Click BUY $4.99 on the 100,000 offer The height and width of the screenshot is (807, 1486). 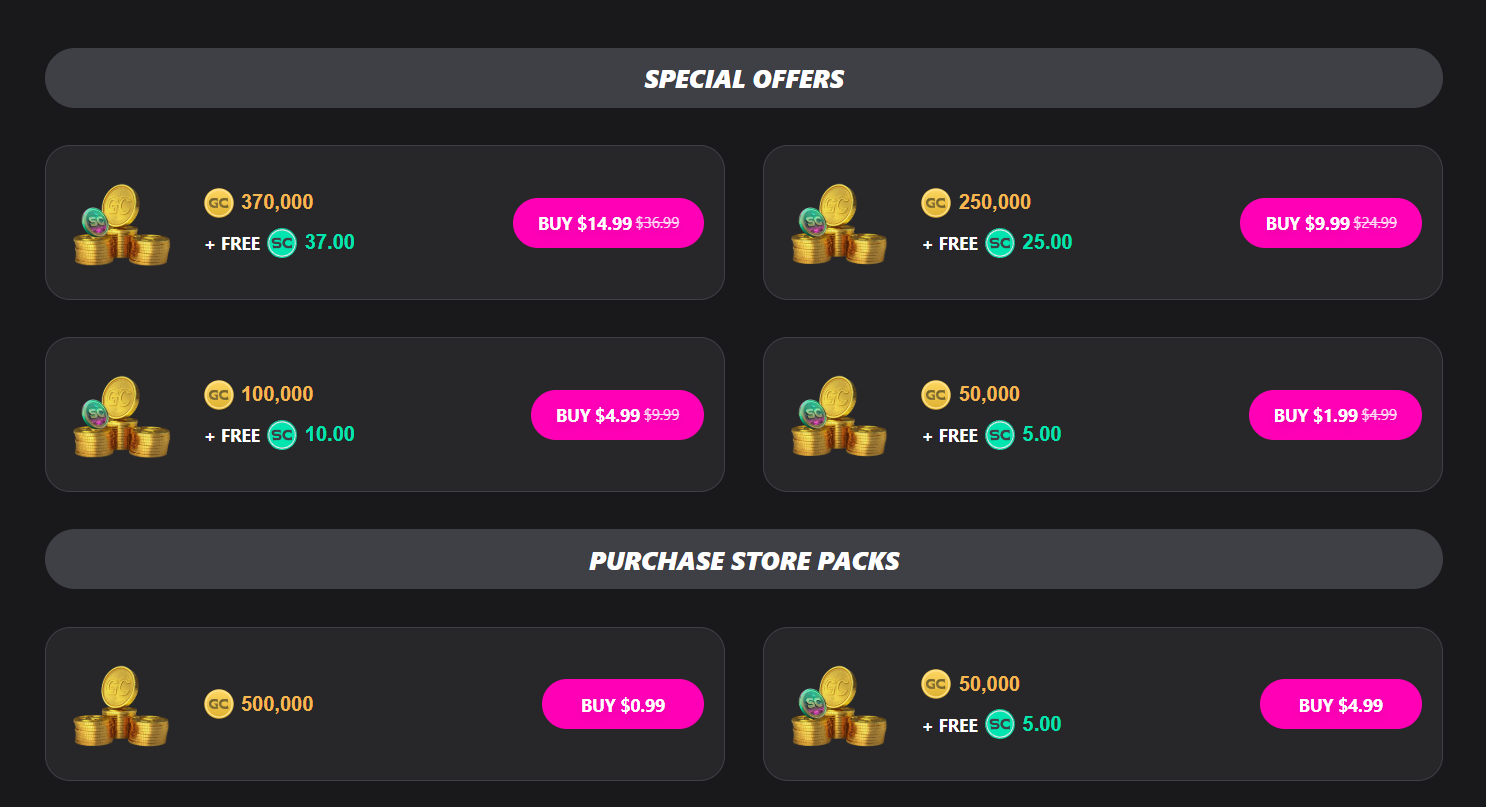tap(617, 414)
